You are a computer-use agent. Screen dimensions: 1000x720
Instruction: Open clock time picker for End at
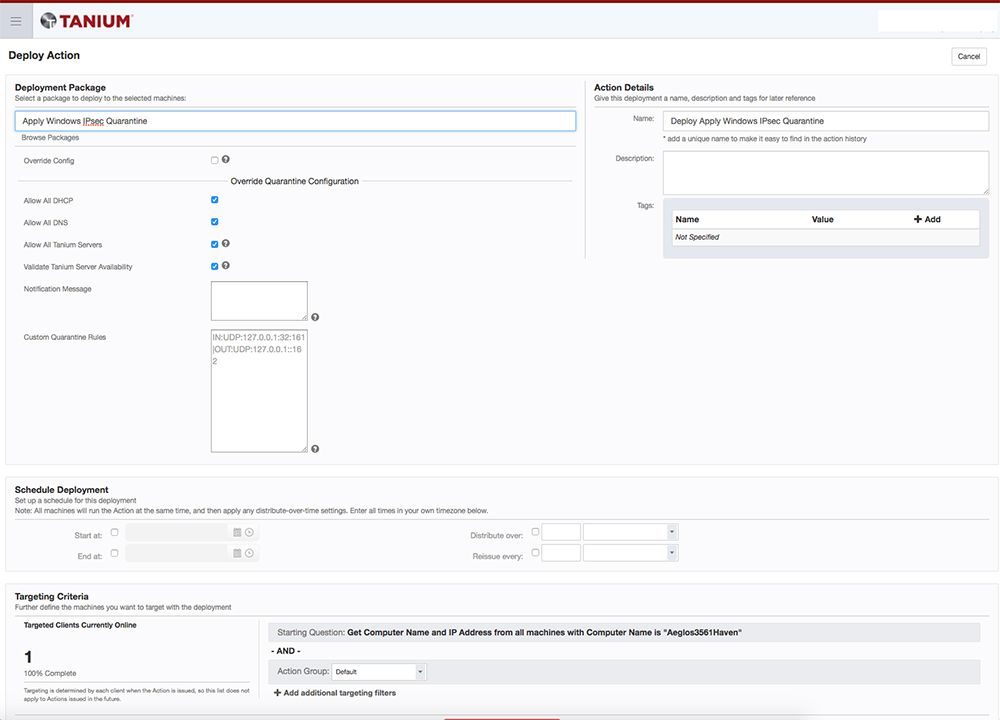tap(249, 554)
